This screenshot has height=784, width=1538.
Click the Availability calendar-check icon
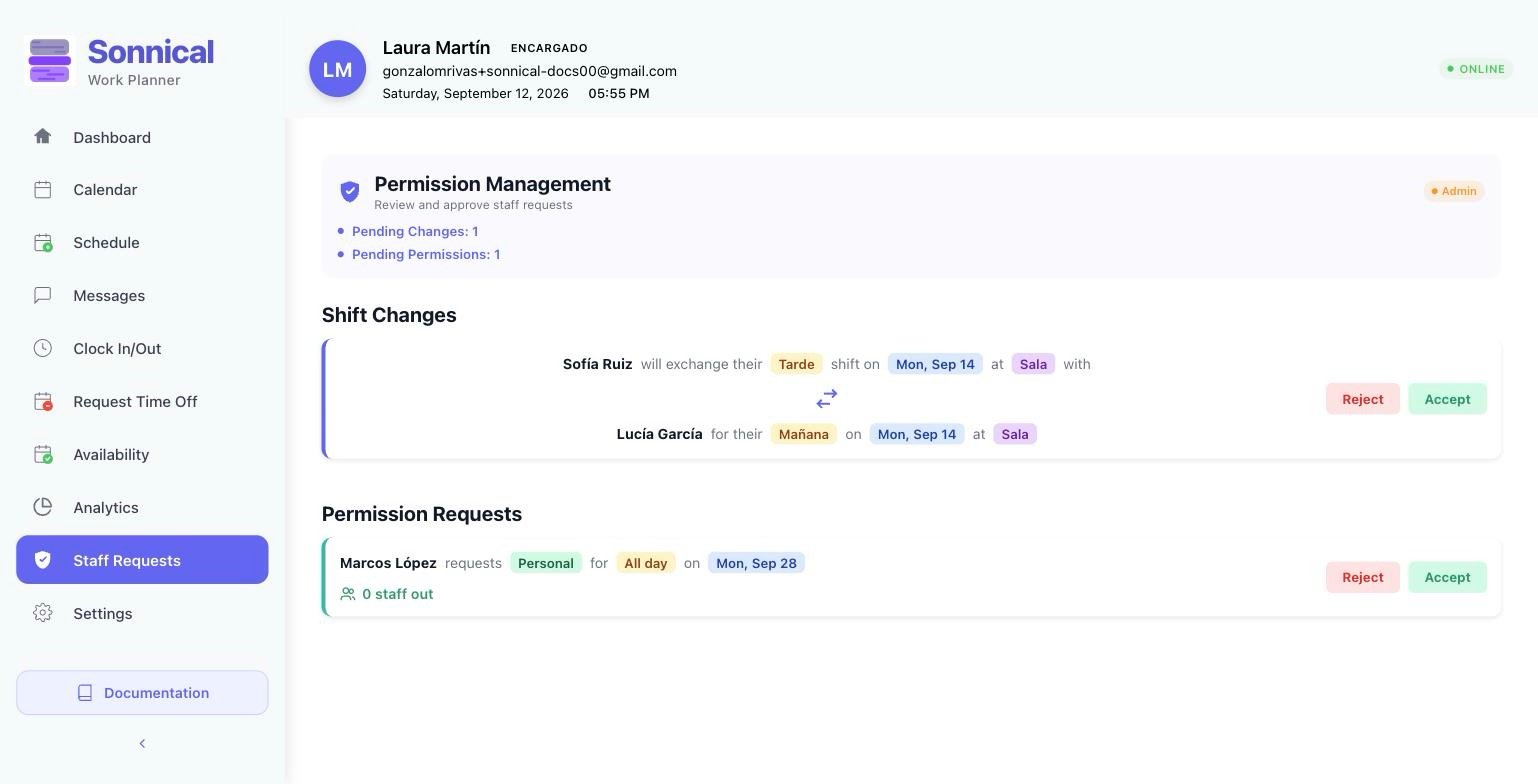pyautogui.click(x=43, y=454)
